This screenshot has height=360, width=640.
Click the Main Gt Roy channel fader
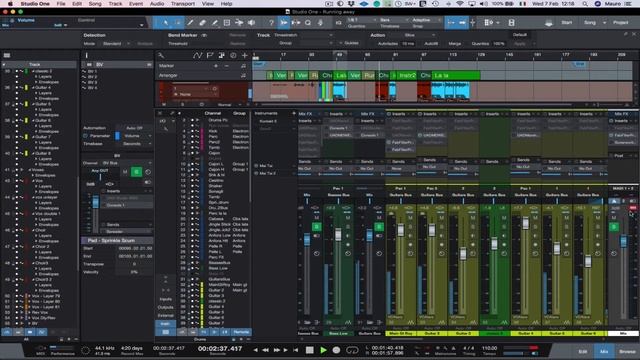tap(400, 230)
